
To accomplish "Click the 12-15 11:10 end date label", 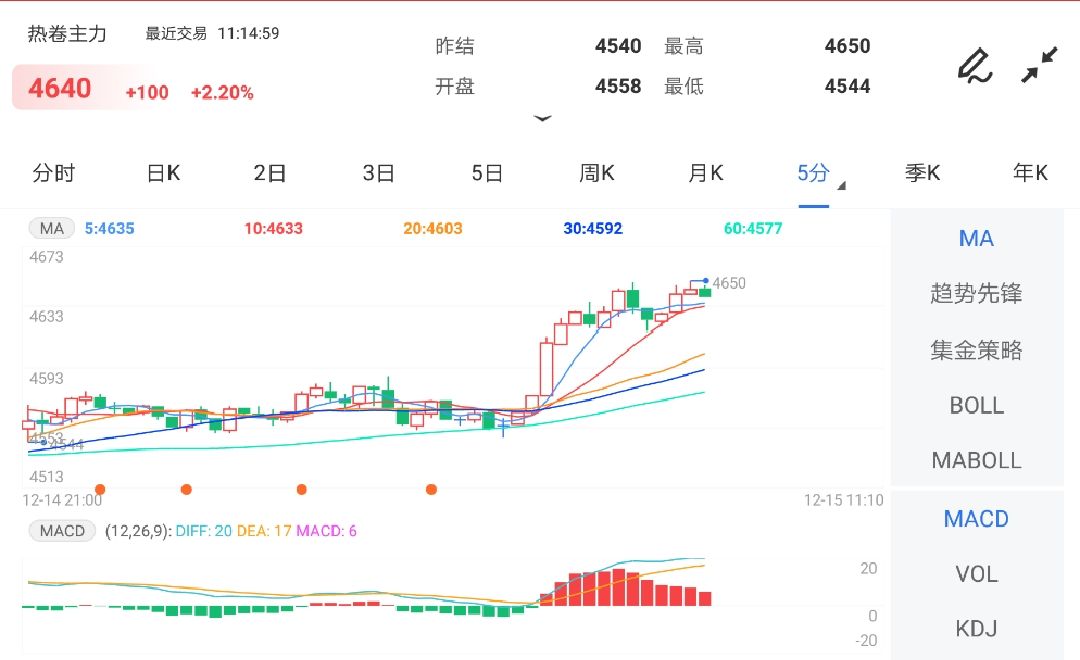I will [843, 500].
